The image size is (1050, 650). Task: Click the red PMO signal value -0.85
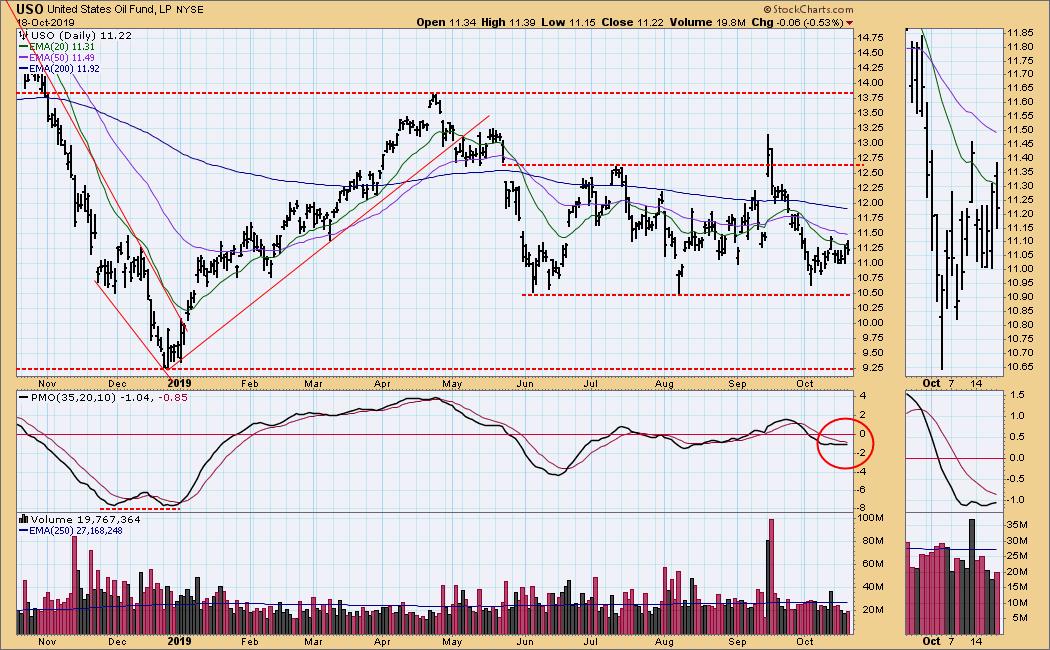point(175,397)
